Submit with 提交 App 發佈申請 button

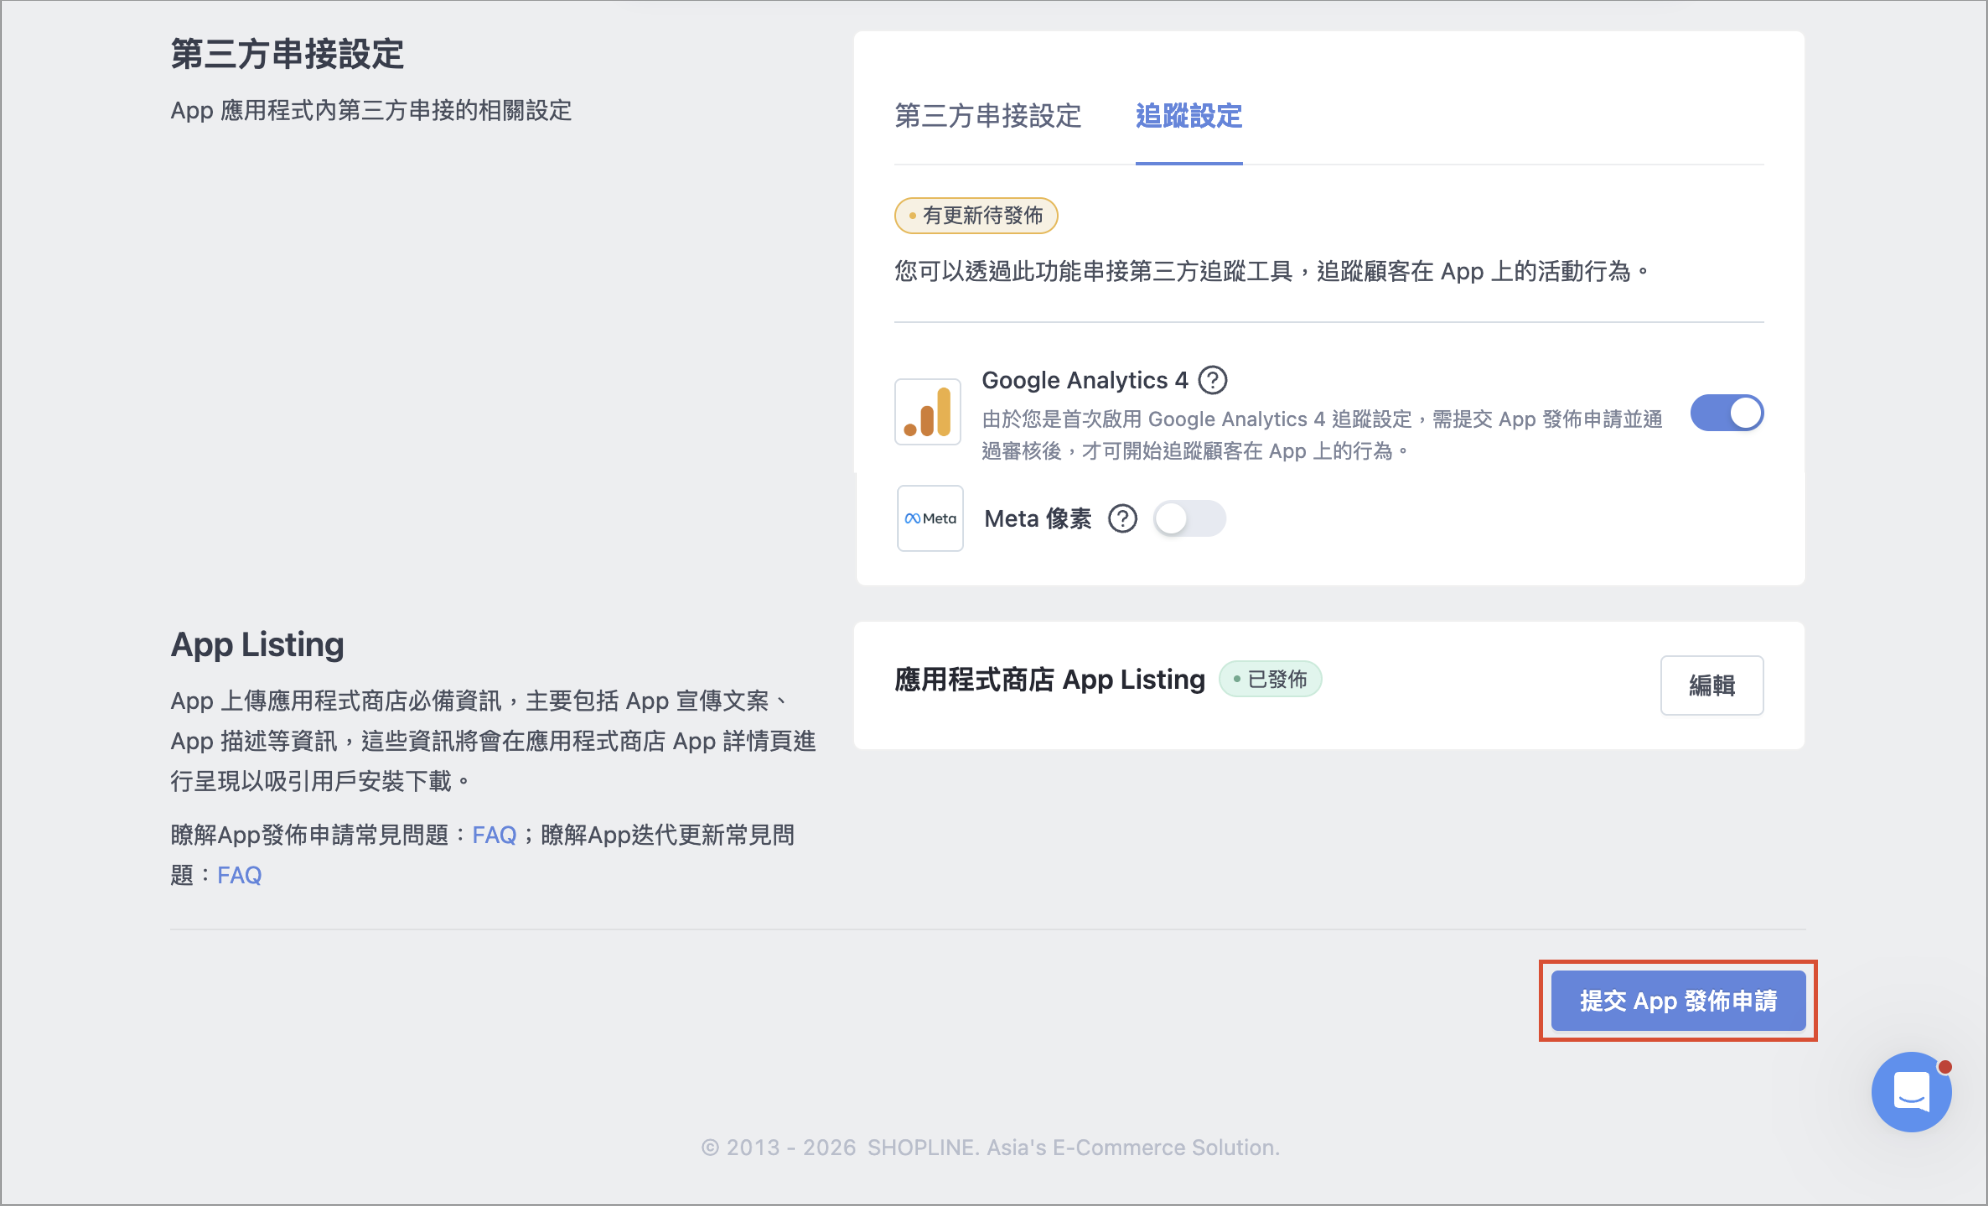coord(1678,1001)
